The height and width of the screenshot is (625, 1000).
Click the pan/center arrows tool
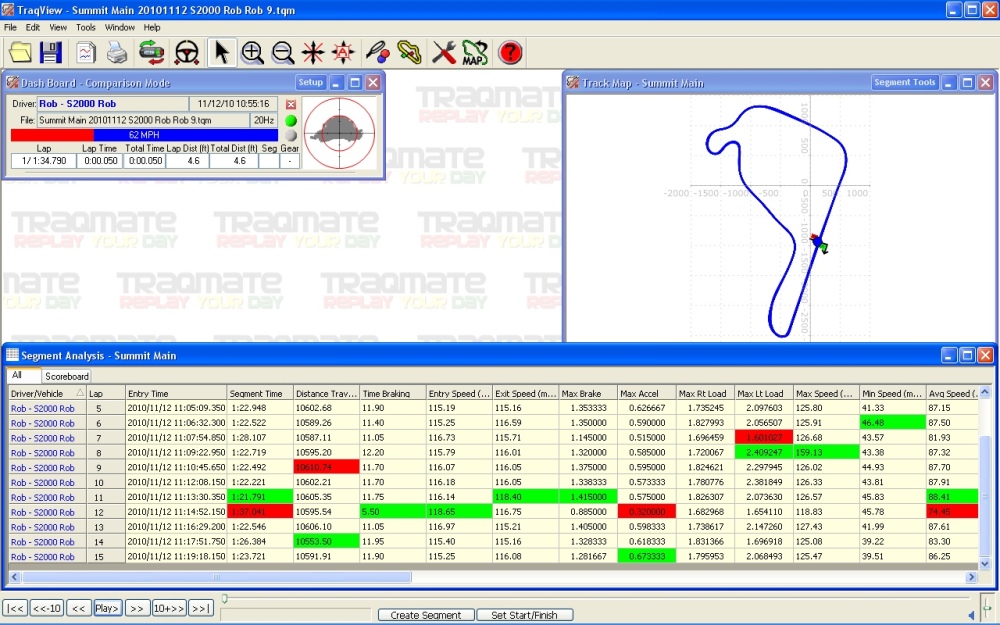click(313, 52)
